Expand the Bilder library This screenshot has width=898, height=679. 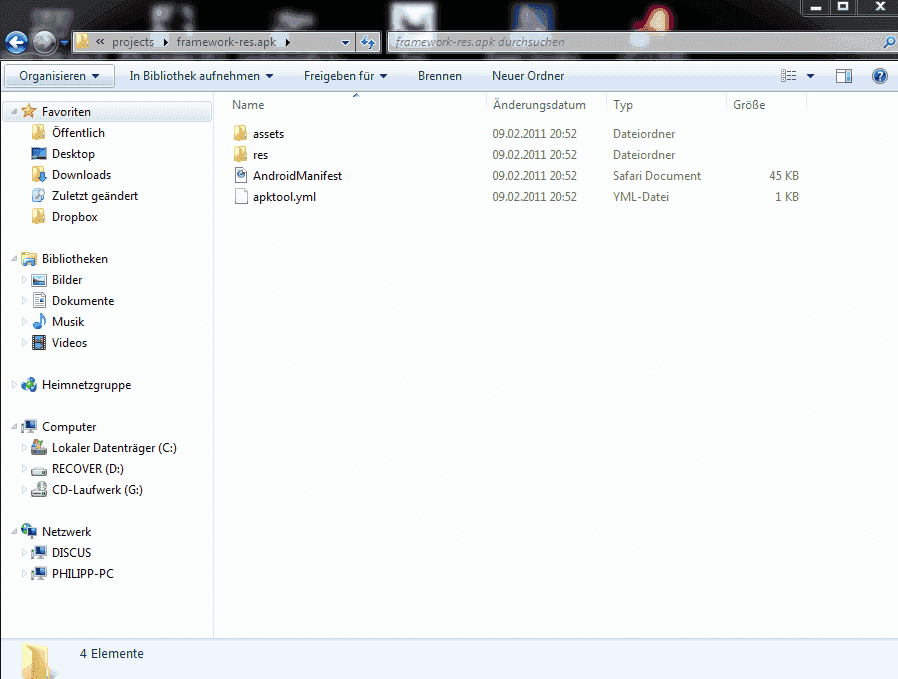tap(24, 279)
